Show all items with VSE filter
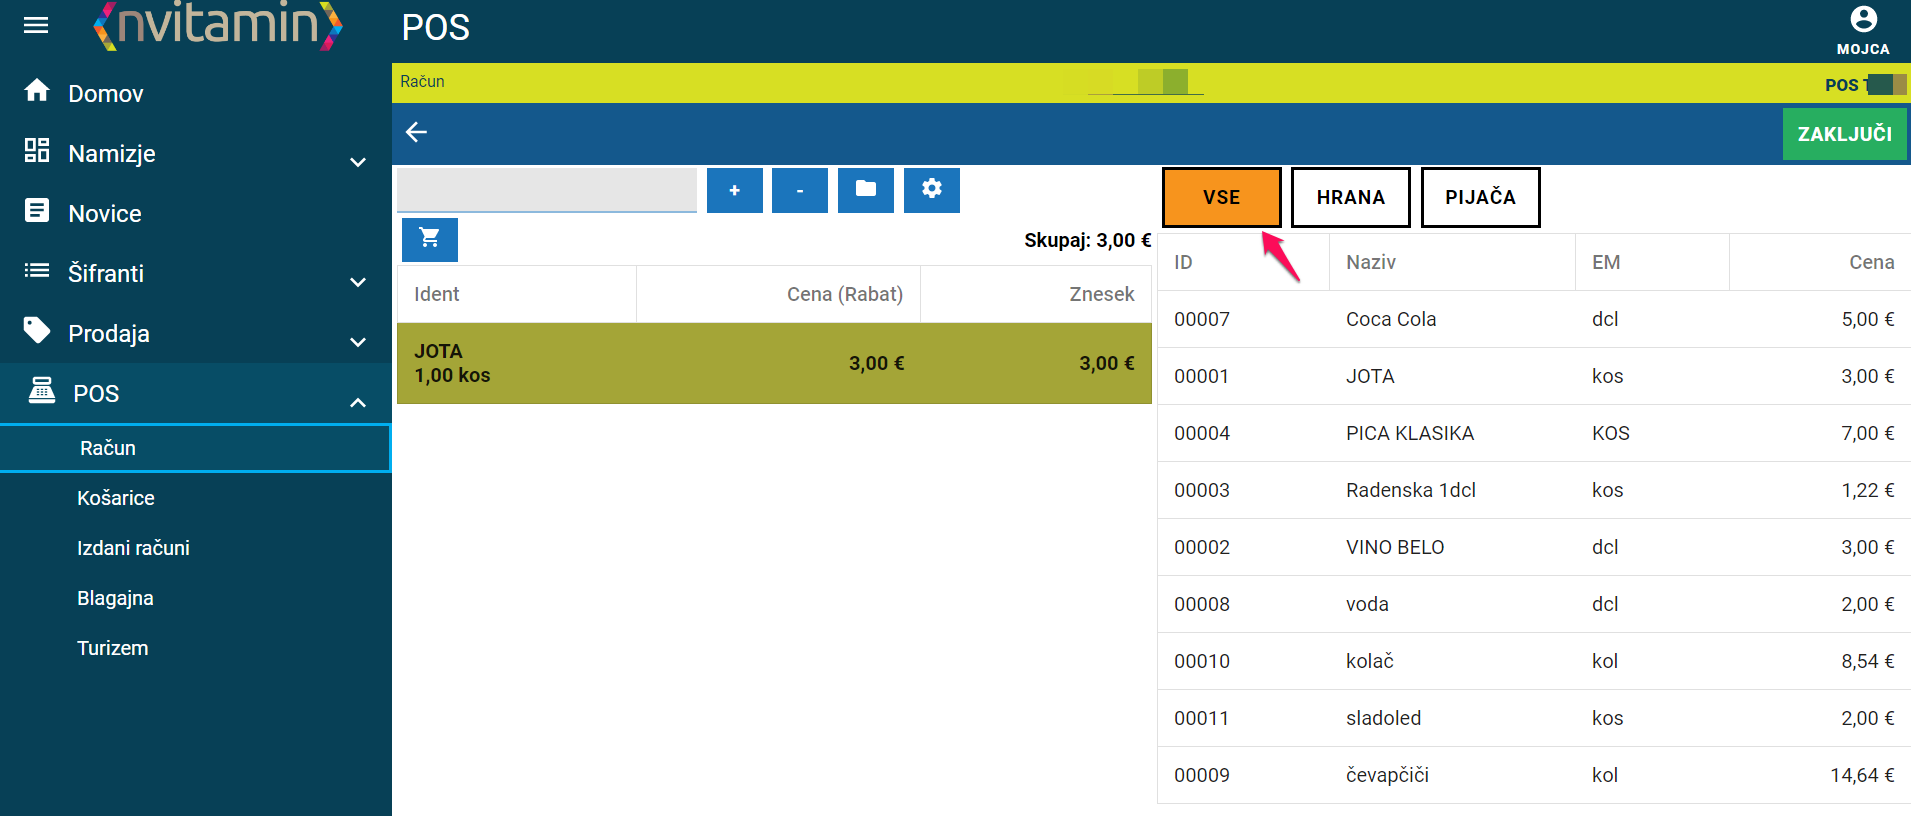The width and height of the screenshot is (1911, 816). tap(1221, 197)
